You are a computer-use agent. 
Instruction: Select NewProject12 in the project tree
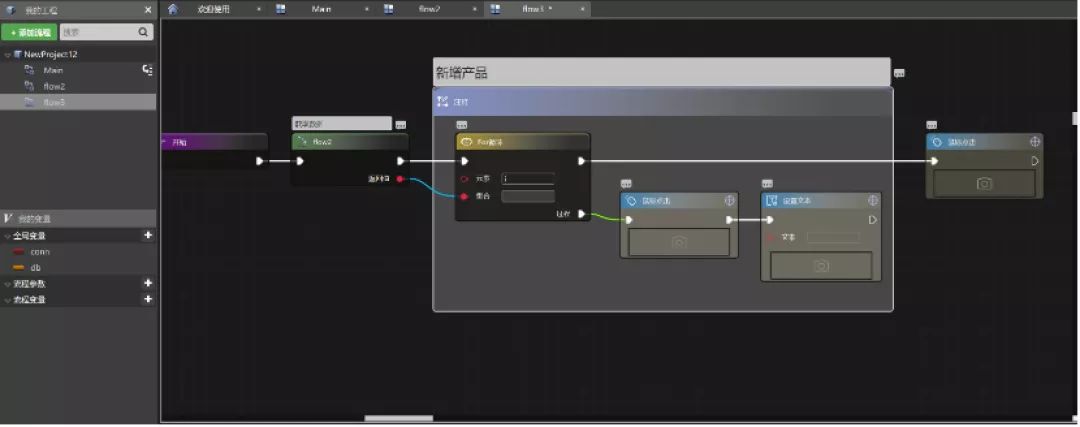pos(50,54)
